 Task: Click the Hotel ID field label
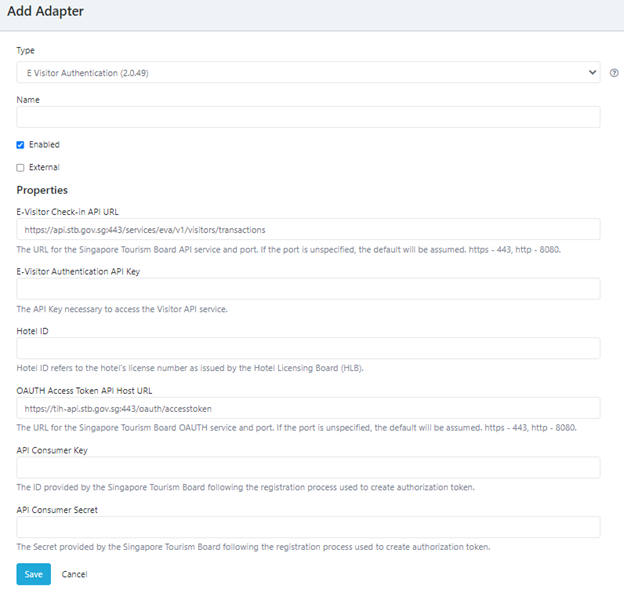pos(32,330)
